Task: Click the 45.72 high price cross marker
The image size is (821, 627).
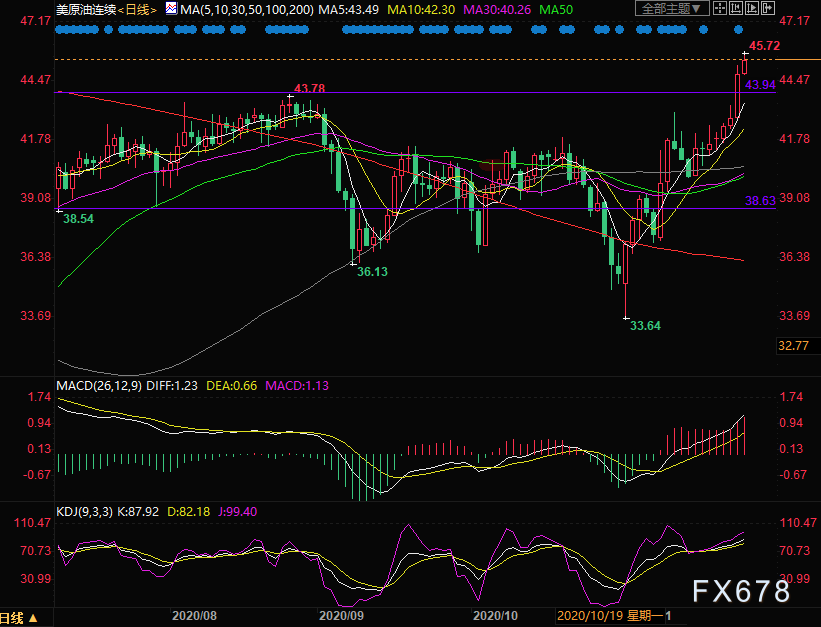Action: coord(744,52)
